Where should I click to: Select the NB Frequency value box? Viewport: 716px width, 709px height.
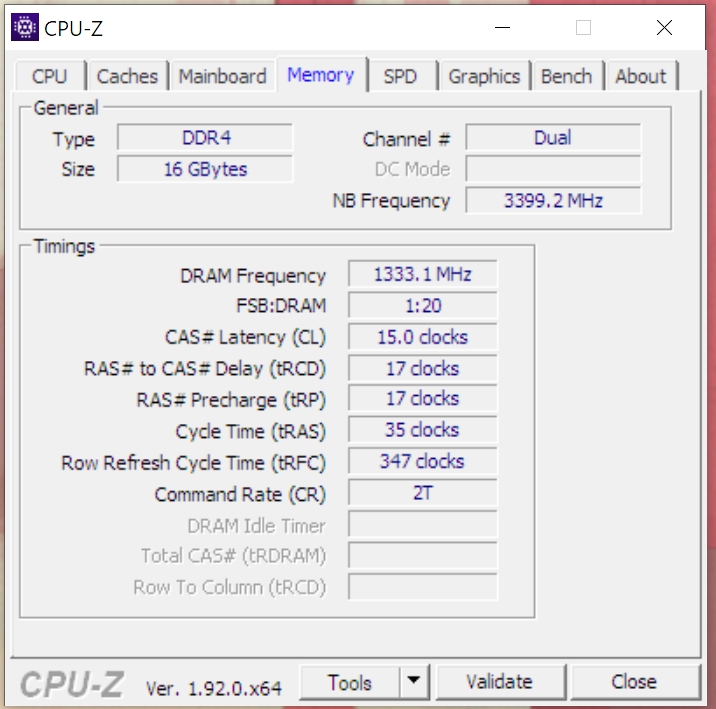553,200
